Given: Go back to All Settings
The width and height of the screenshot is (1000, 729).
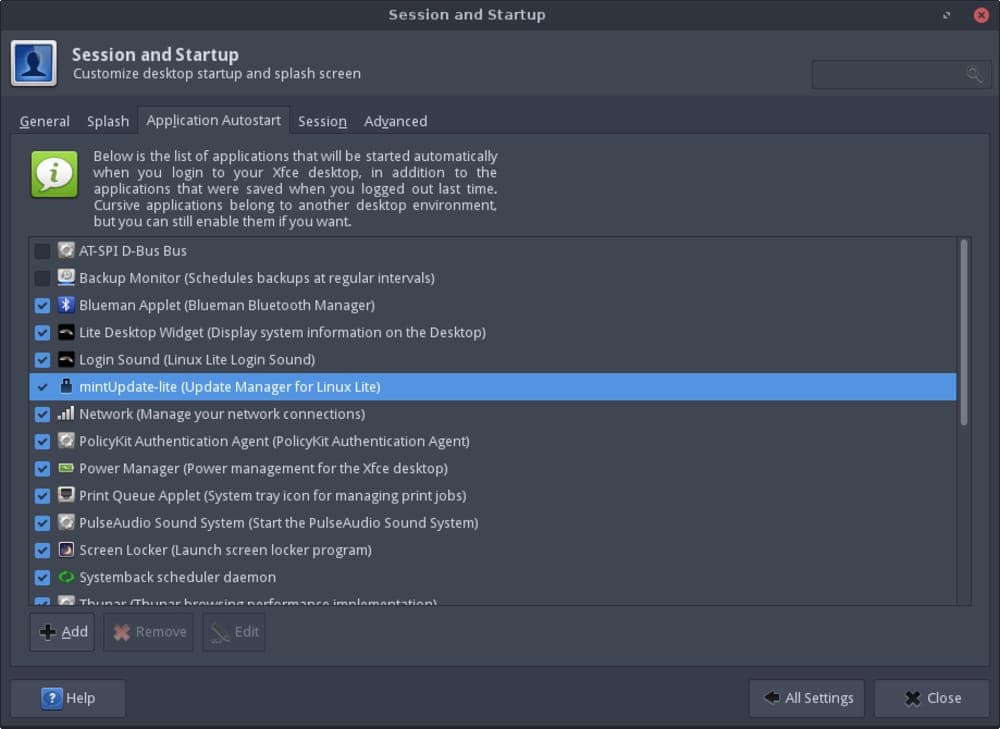Looking at the screenshot, I should pyautogui.click(x=807, y=698).
